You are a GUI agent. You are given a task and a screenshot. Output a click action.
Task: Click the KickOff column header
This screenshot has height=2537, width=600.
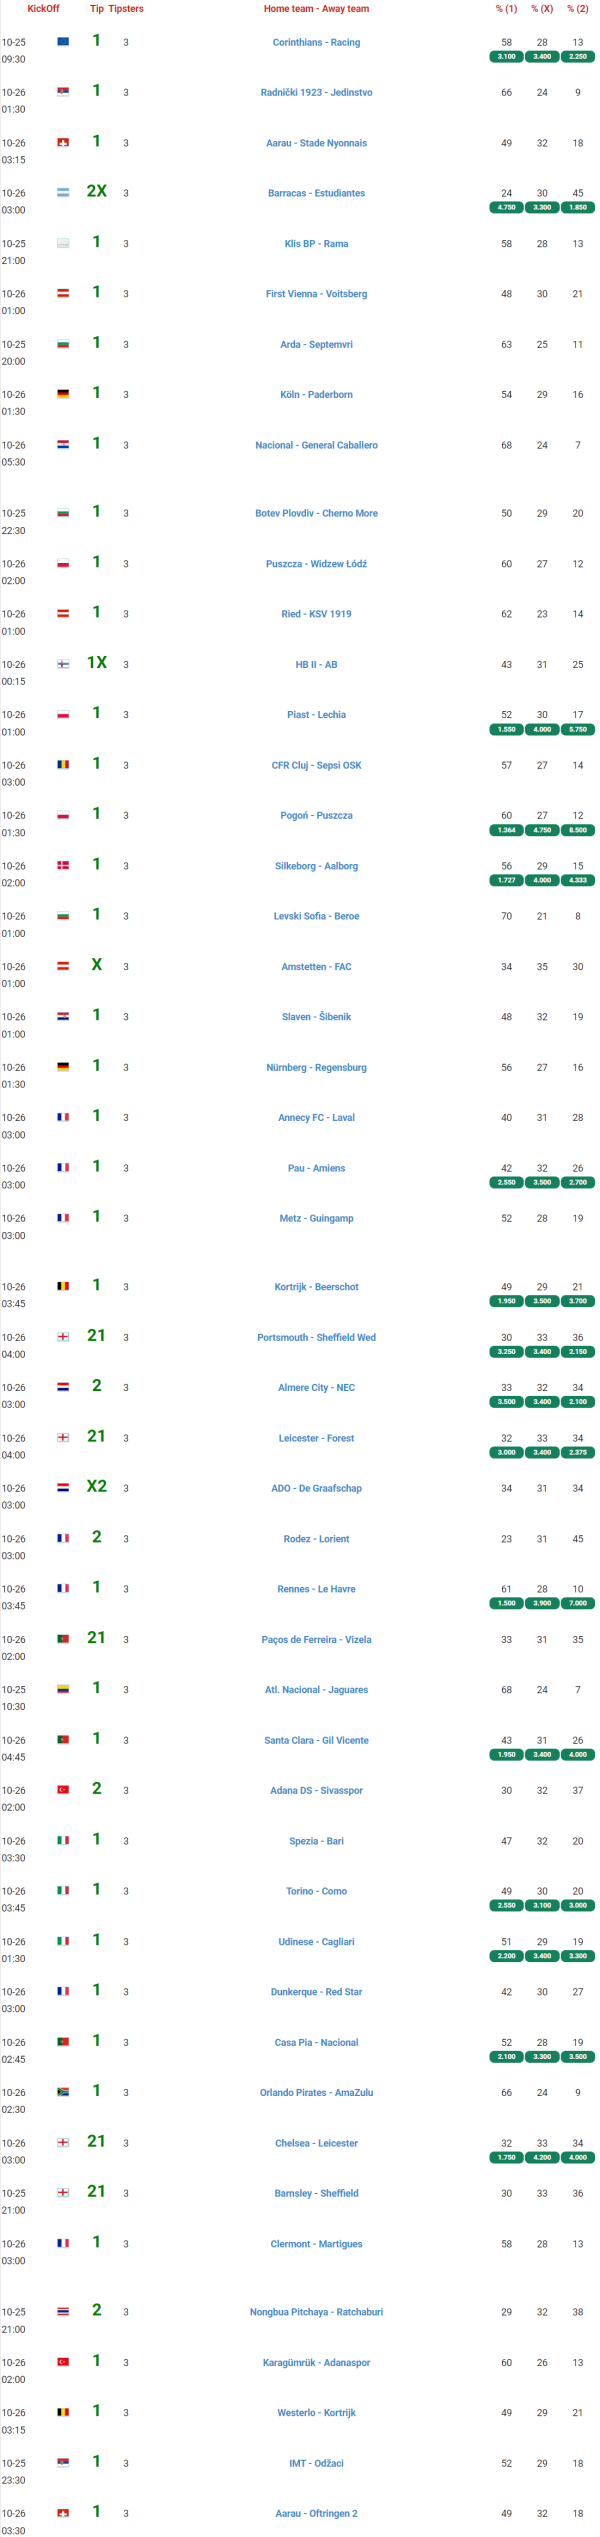coord(43,9)
